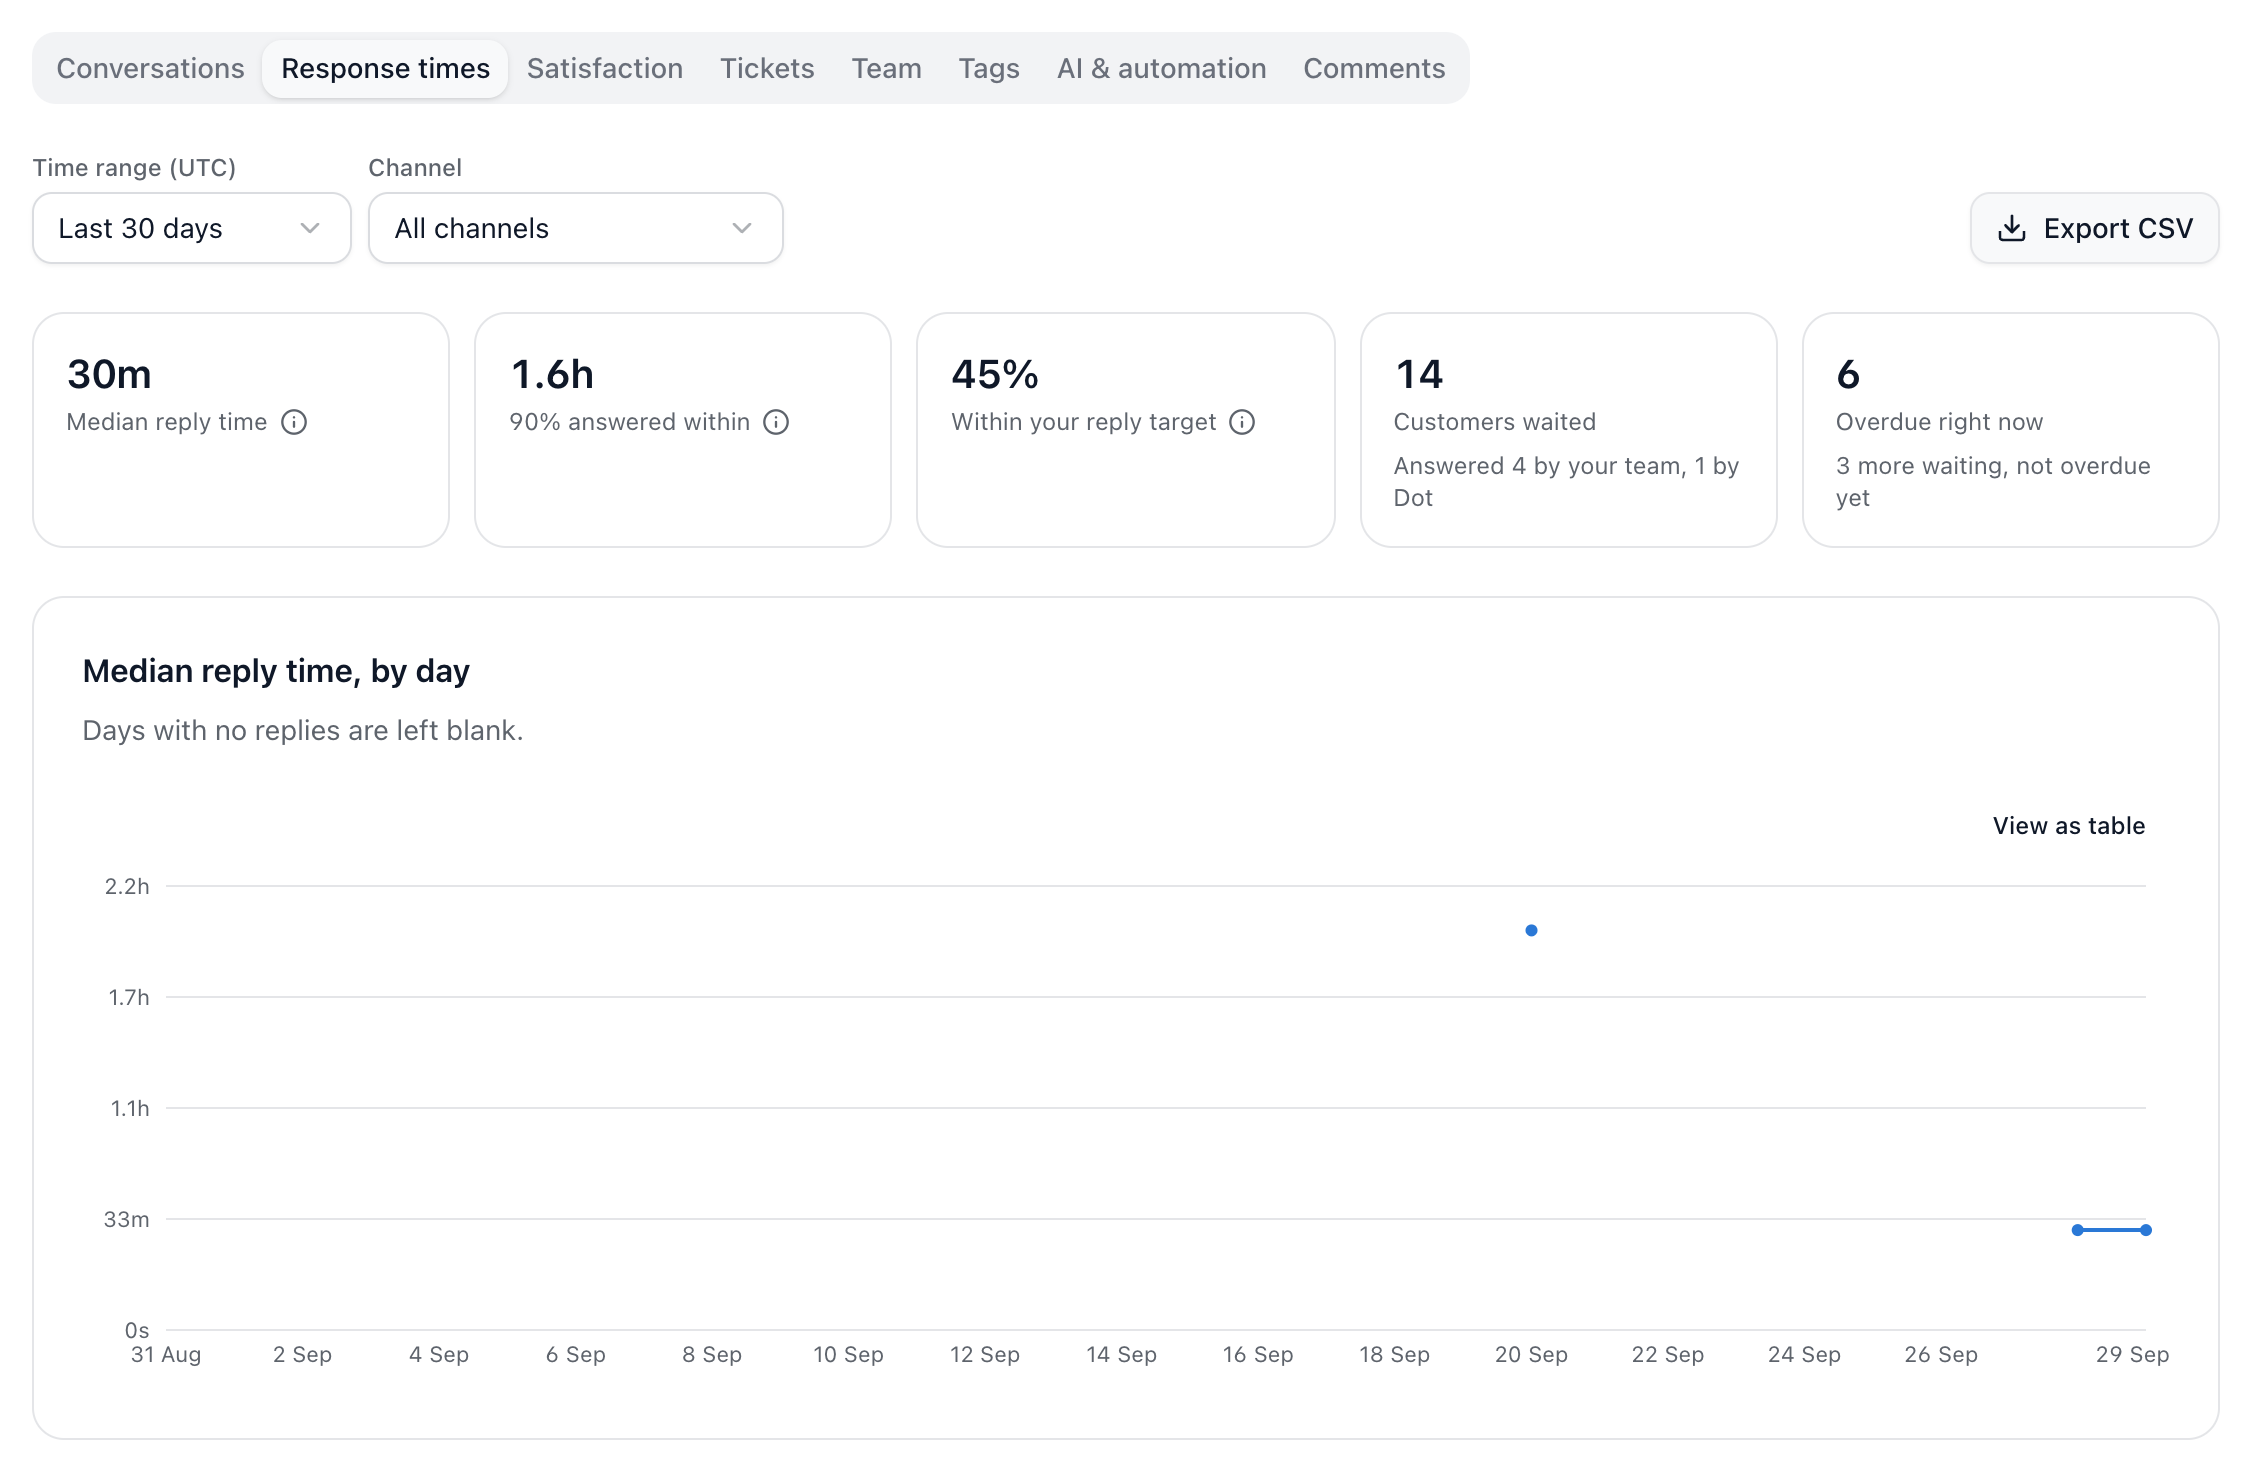This screenshot has width=2252, height=1472.
Task: Click the 'Customers waited' label
Action: click(x=1495, y=422)
